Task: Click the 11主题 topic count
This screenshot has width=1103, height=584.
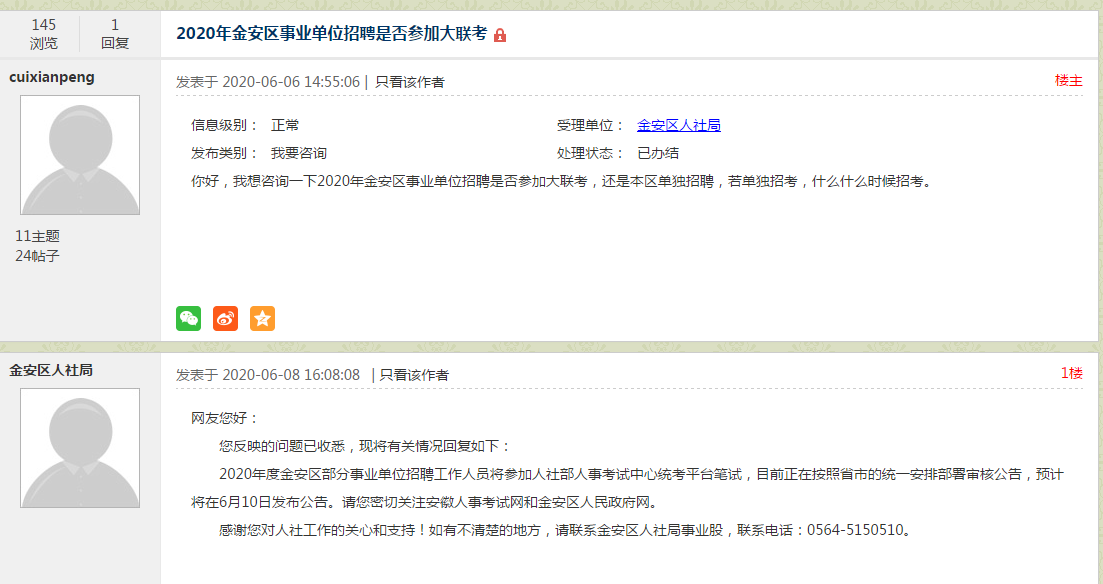Action: 37,236
